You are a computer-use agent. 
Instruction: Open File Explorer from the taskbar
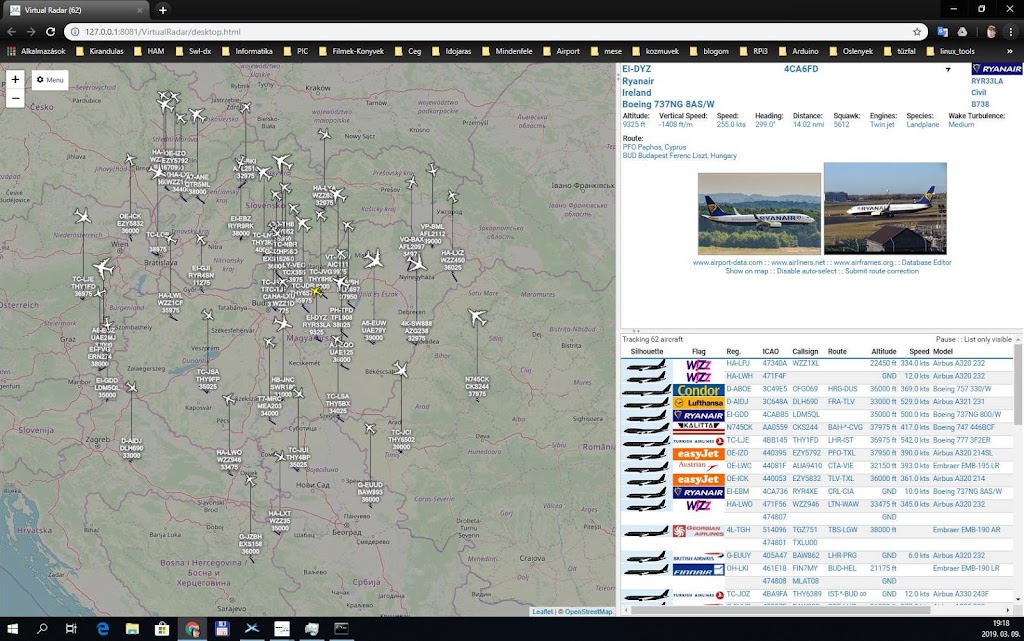(131, 629)
